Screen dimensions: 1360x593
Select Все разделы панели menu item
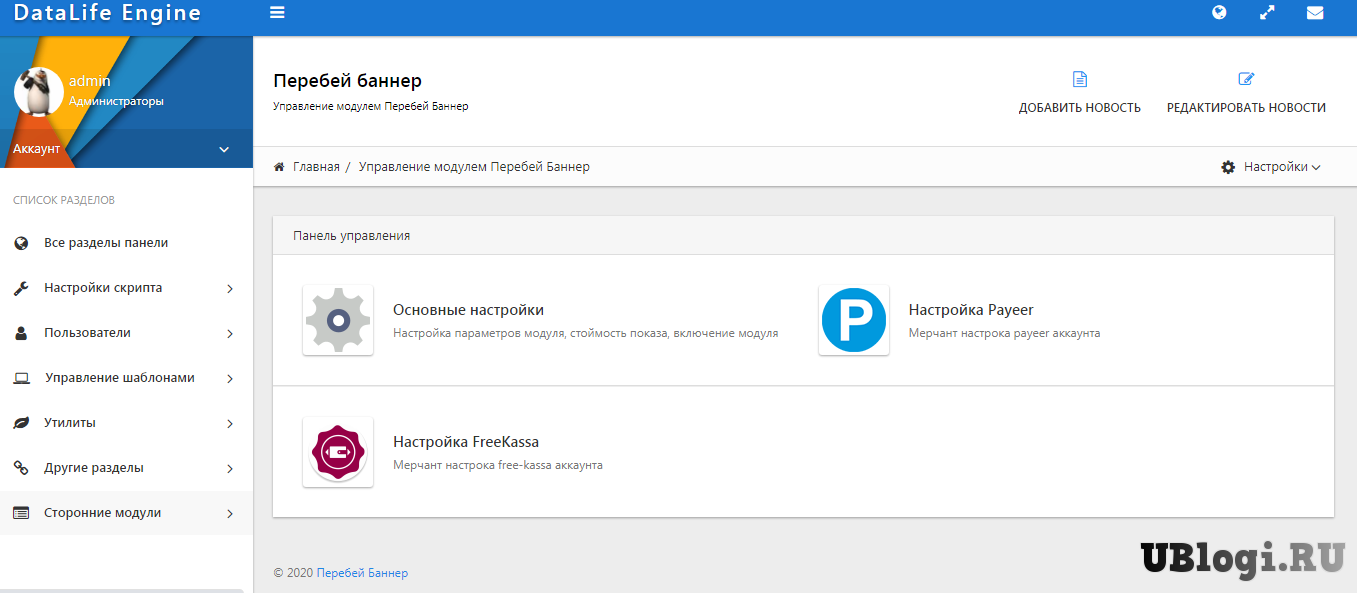pos(105,243)
